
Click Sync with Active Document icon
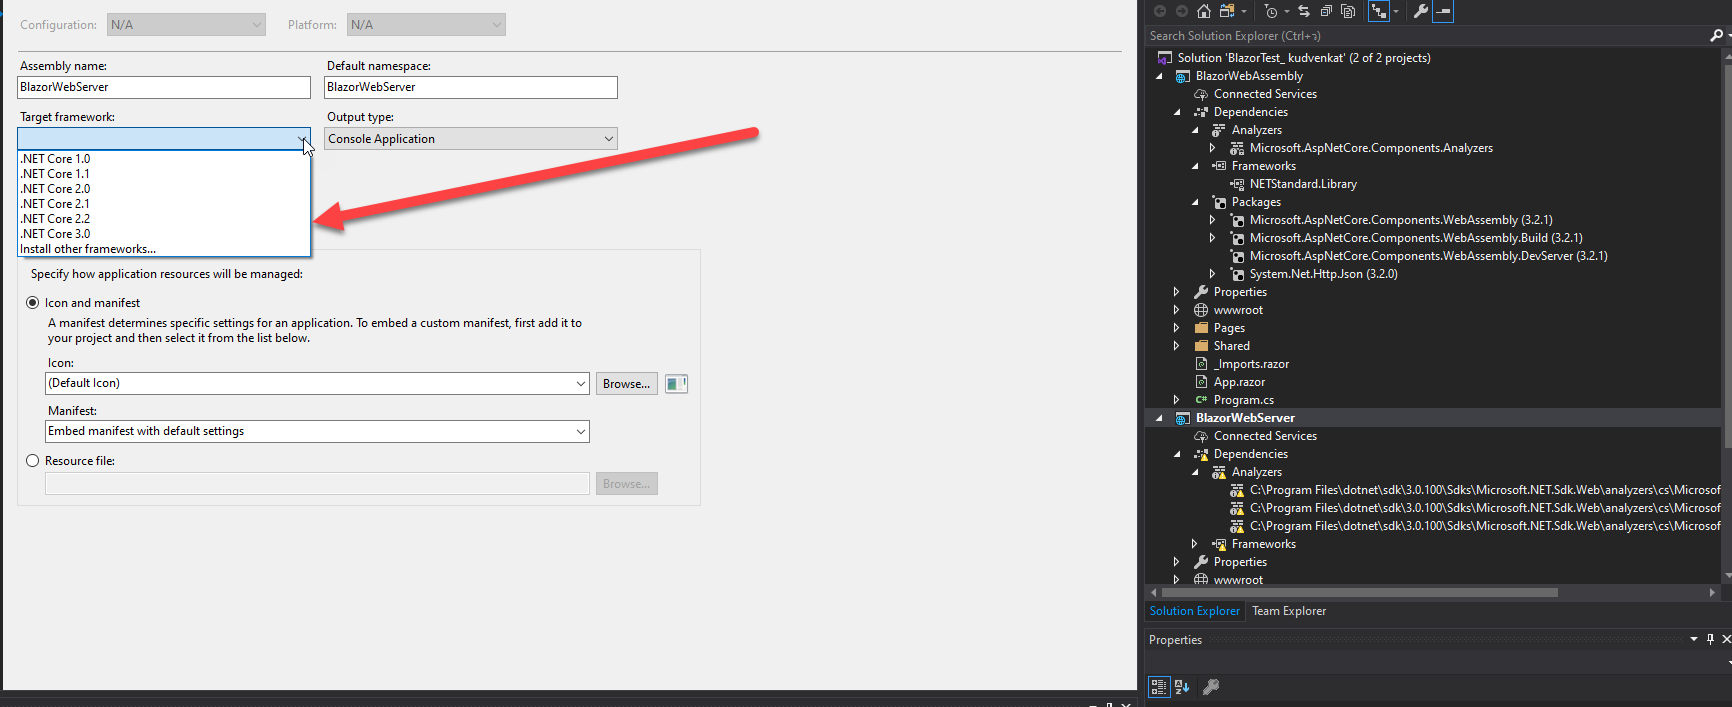tap(1304, 11)
